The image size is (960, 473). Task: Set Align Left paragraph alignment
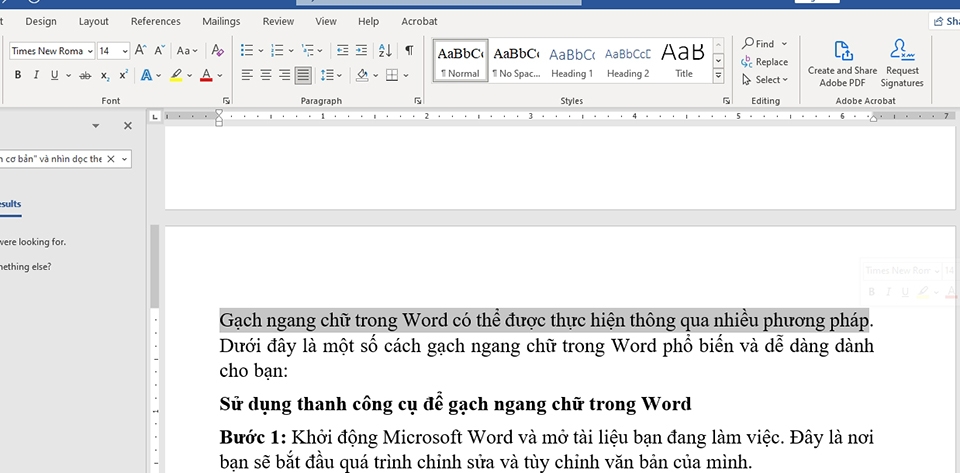[247, 75]
